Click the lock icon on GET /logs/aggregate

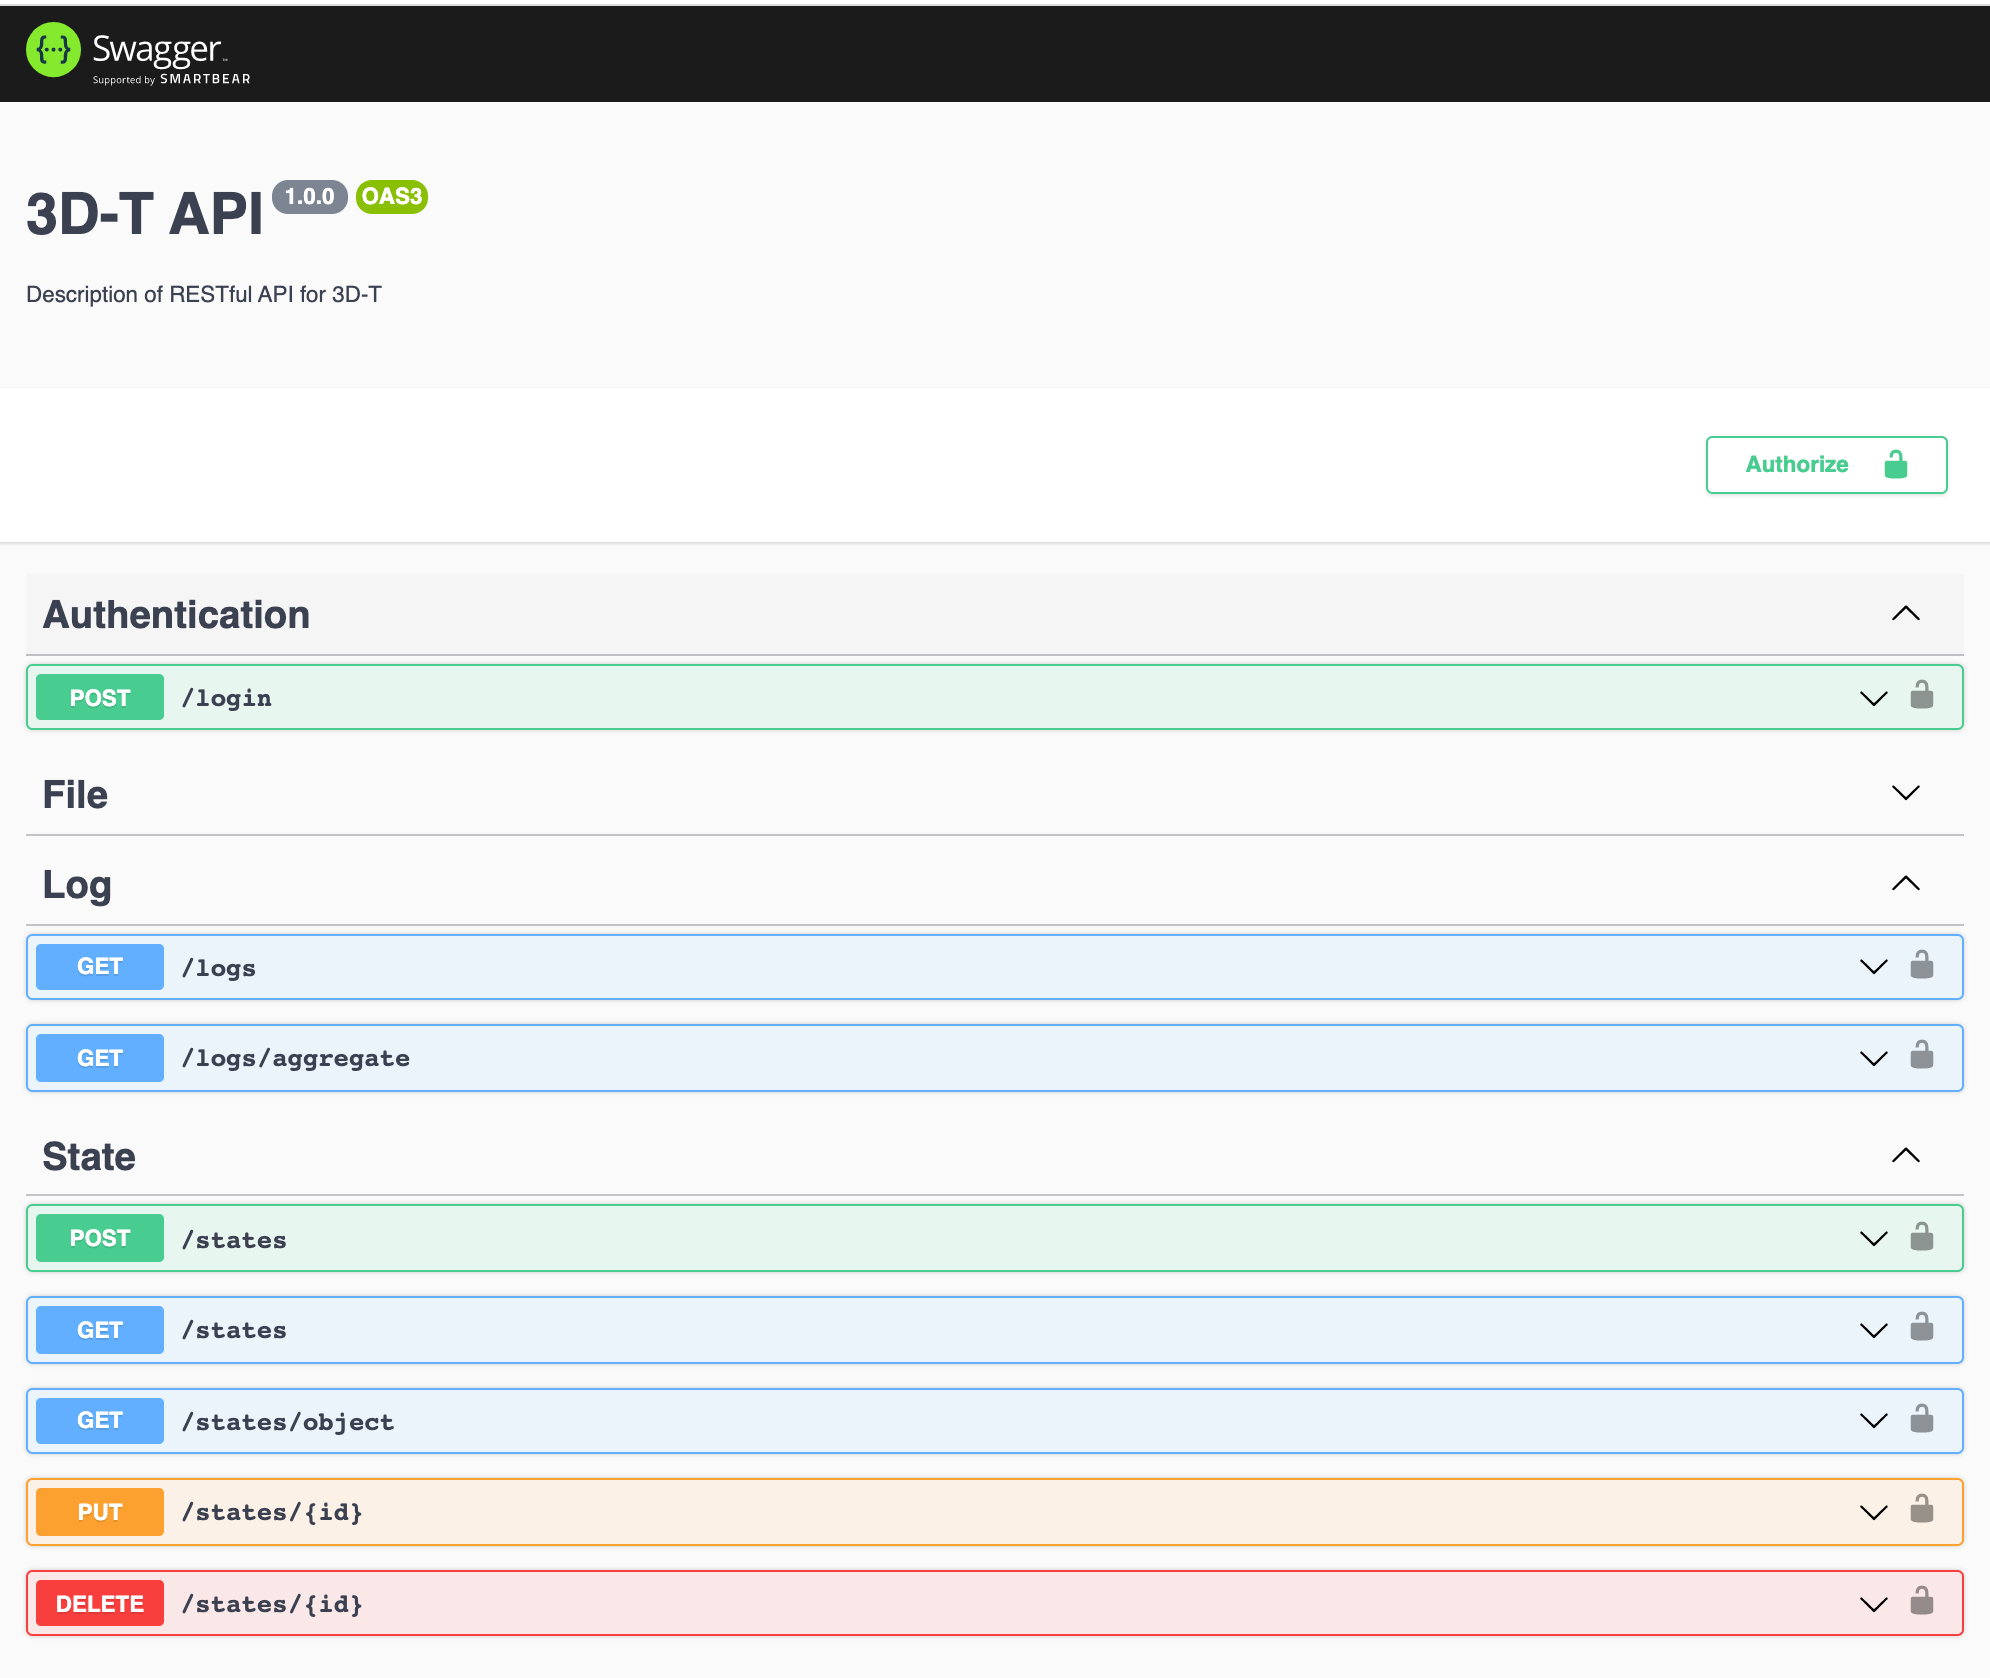click(1922, 1055)
